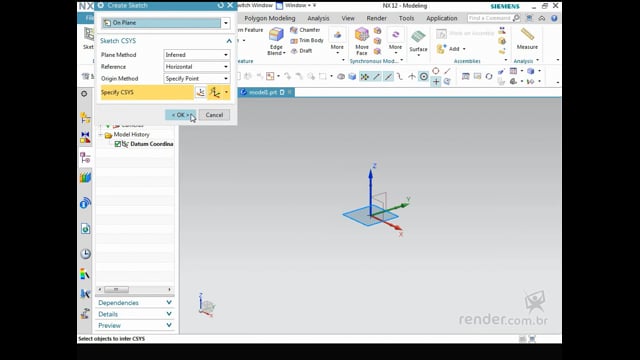Click the Roles sidebar tab icon
Image resolution: width=640 pixels, height=360 pixels.
[85, 313]
